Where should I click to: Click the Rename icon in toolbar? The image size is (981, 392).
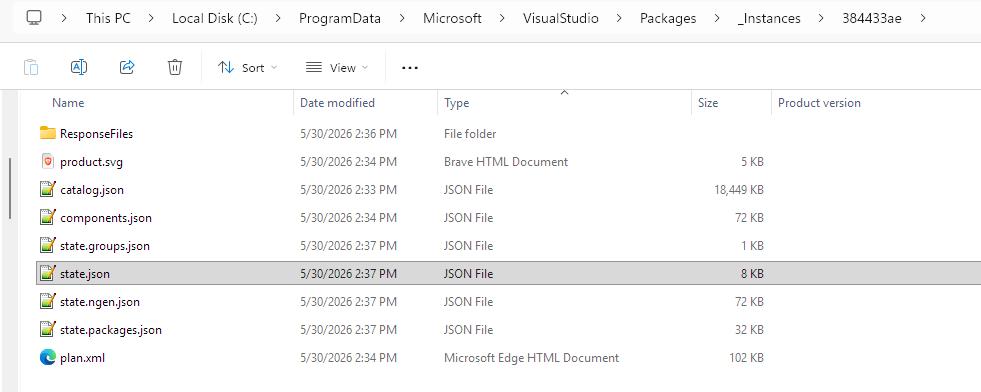(x=79, y=67)
